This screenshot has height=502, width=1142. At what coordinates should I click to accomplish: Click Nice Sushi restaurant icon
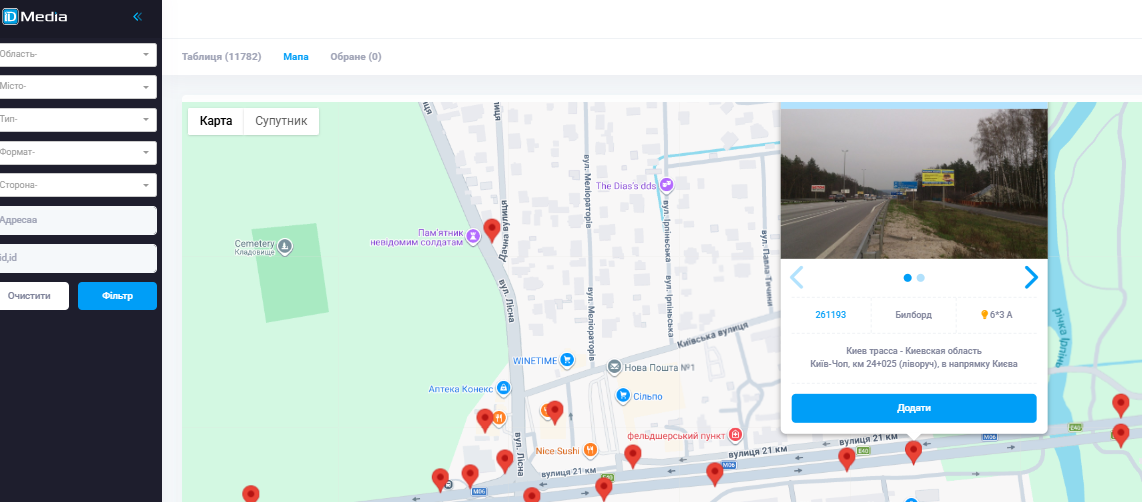click(x=591, y=450)
